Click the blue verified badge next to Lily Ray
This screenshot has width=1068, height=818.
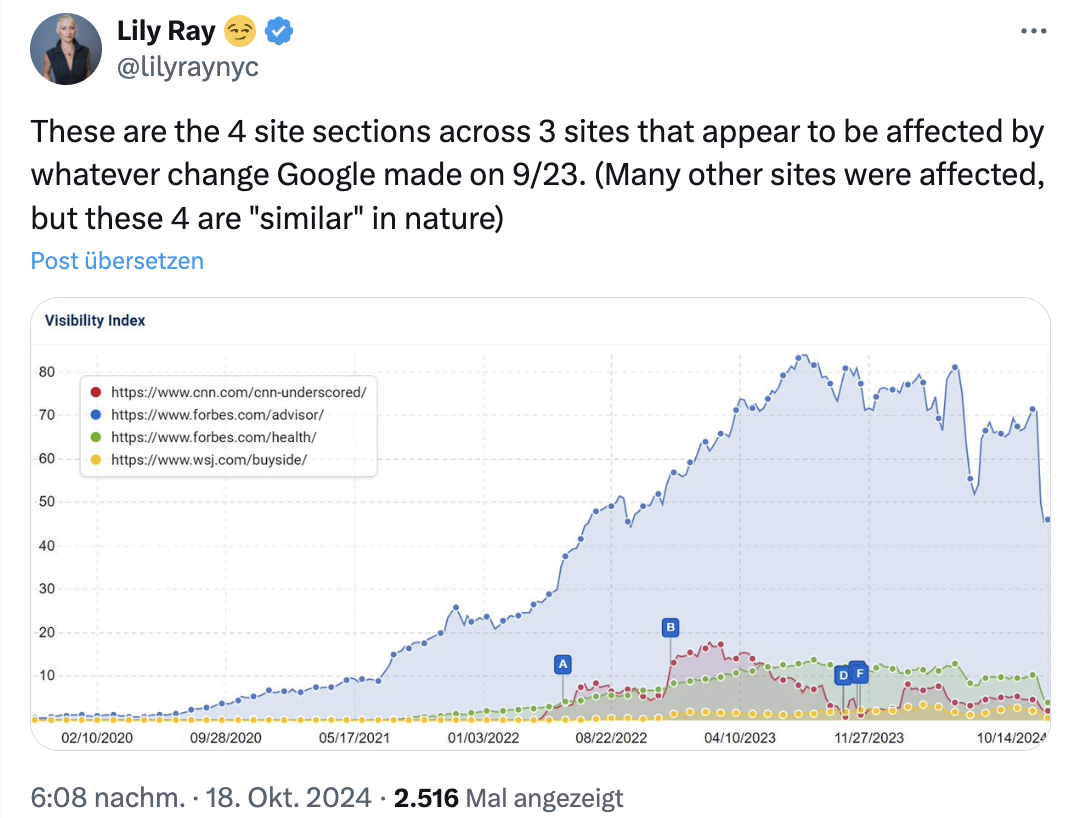pyautogui.click(x=277, y=31)
